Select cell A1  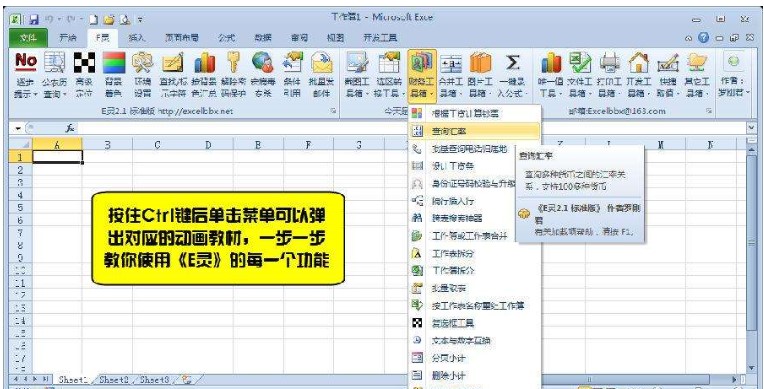[57, 156]
